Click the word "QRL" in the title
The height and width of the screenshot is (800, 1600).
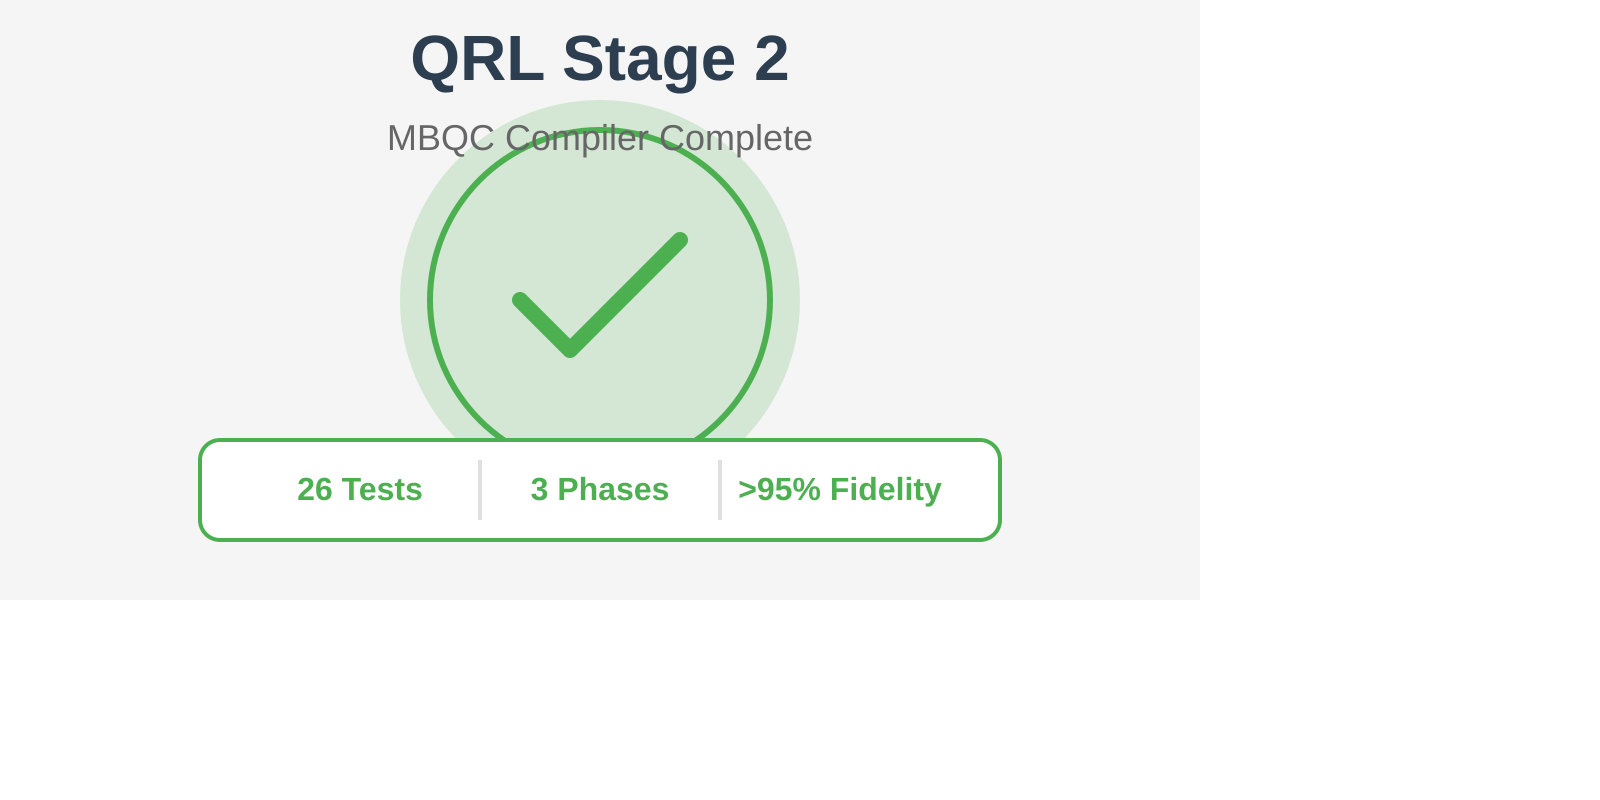pyautogui.click(x=477, y=59)
